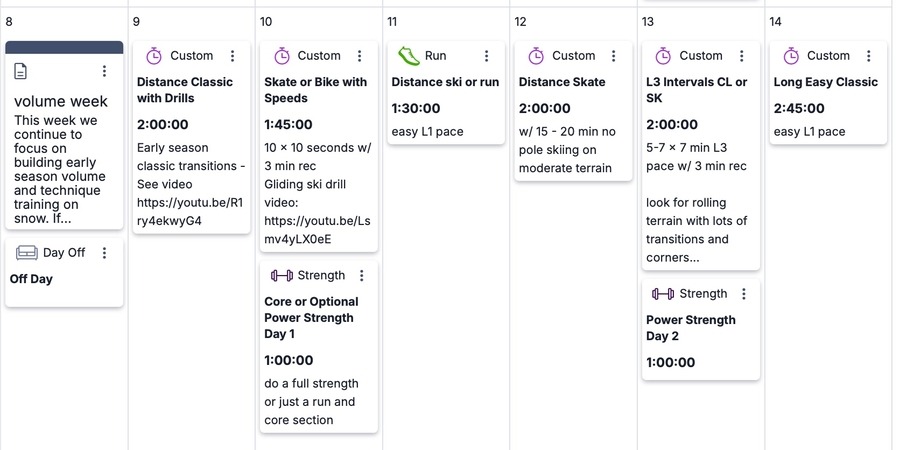Click the running shoe icon on day 11

click(x=408, y=56)
